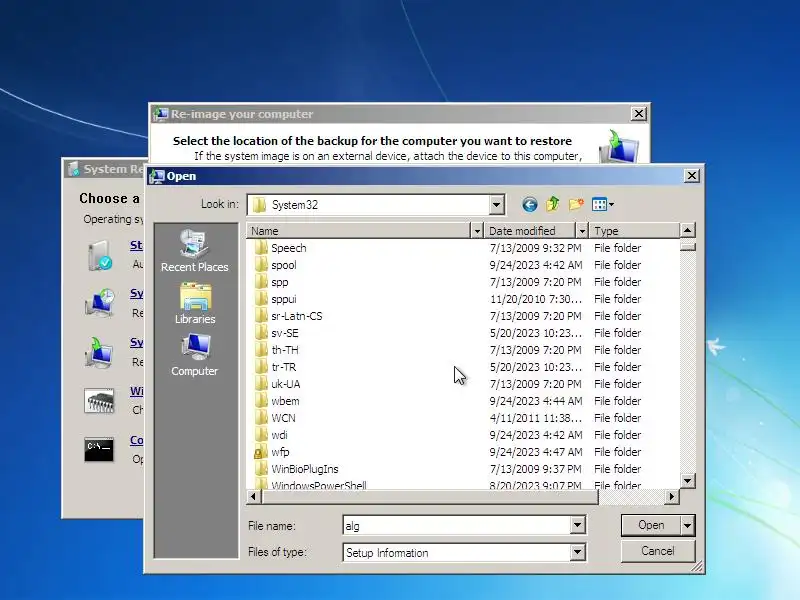
Task: Open Computer in the sidebar
Action: pyautogui.click(x=194, y=355)
